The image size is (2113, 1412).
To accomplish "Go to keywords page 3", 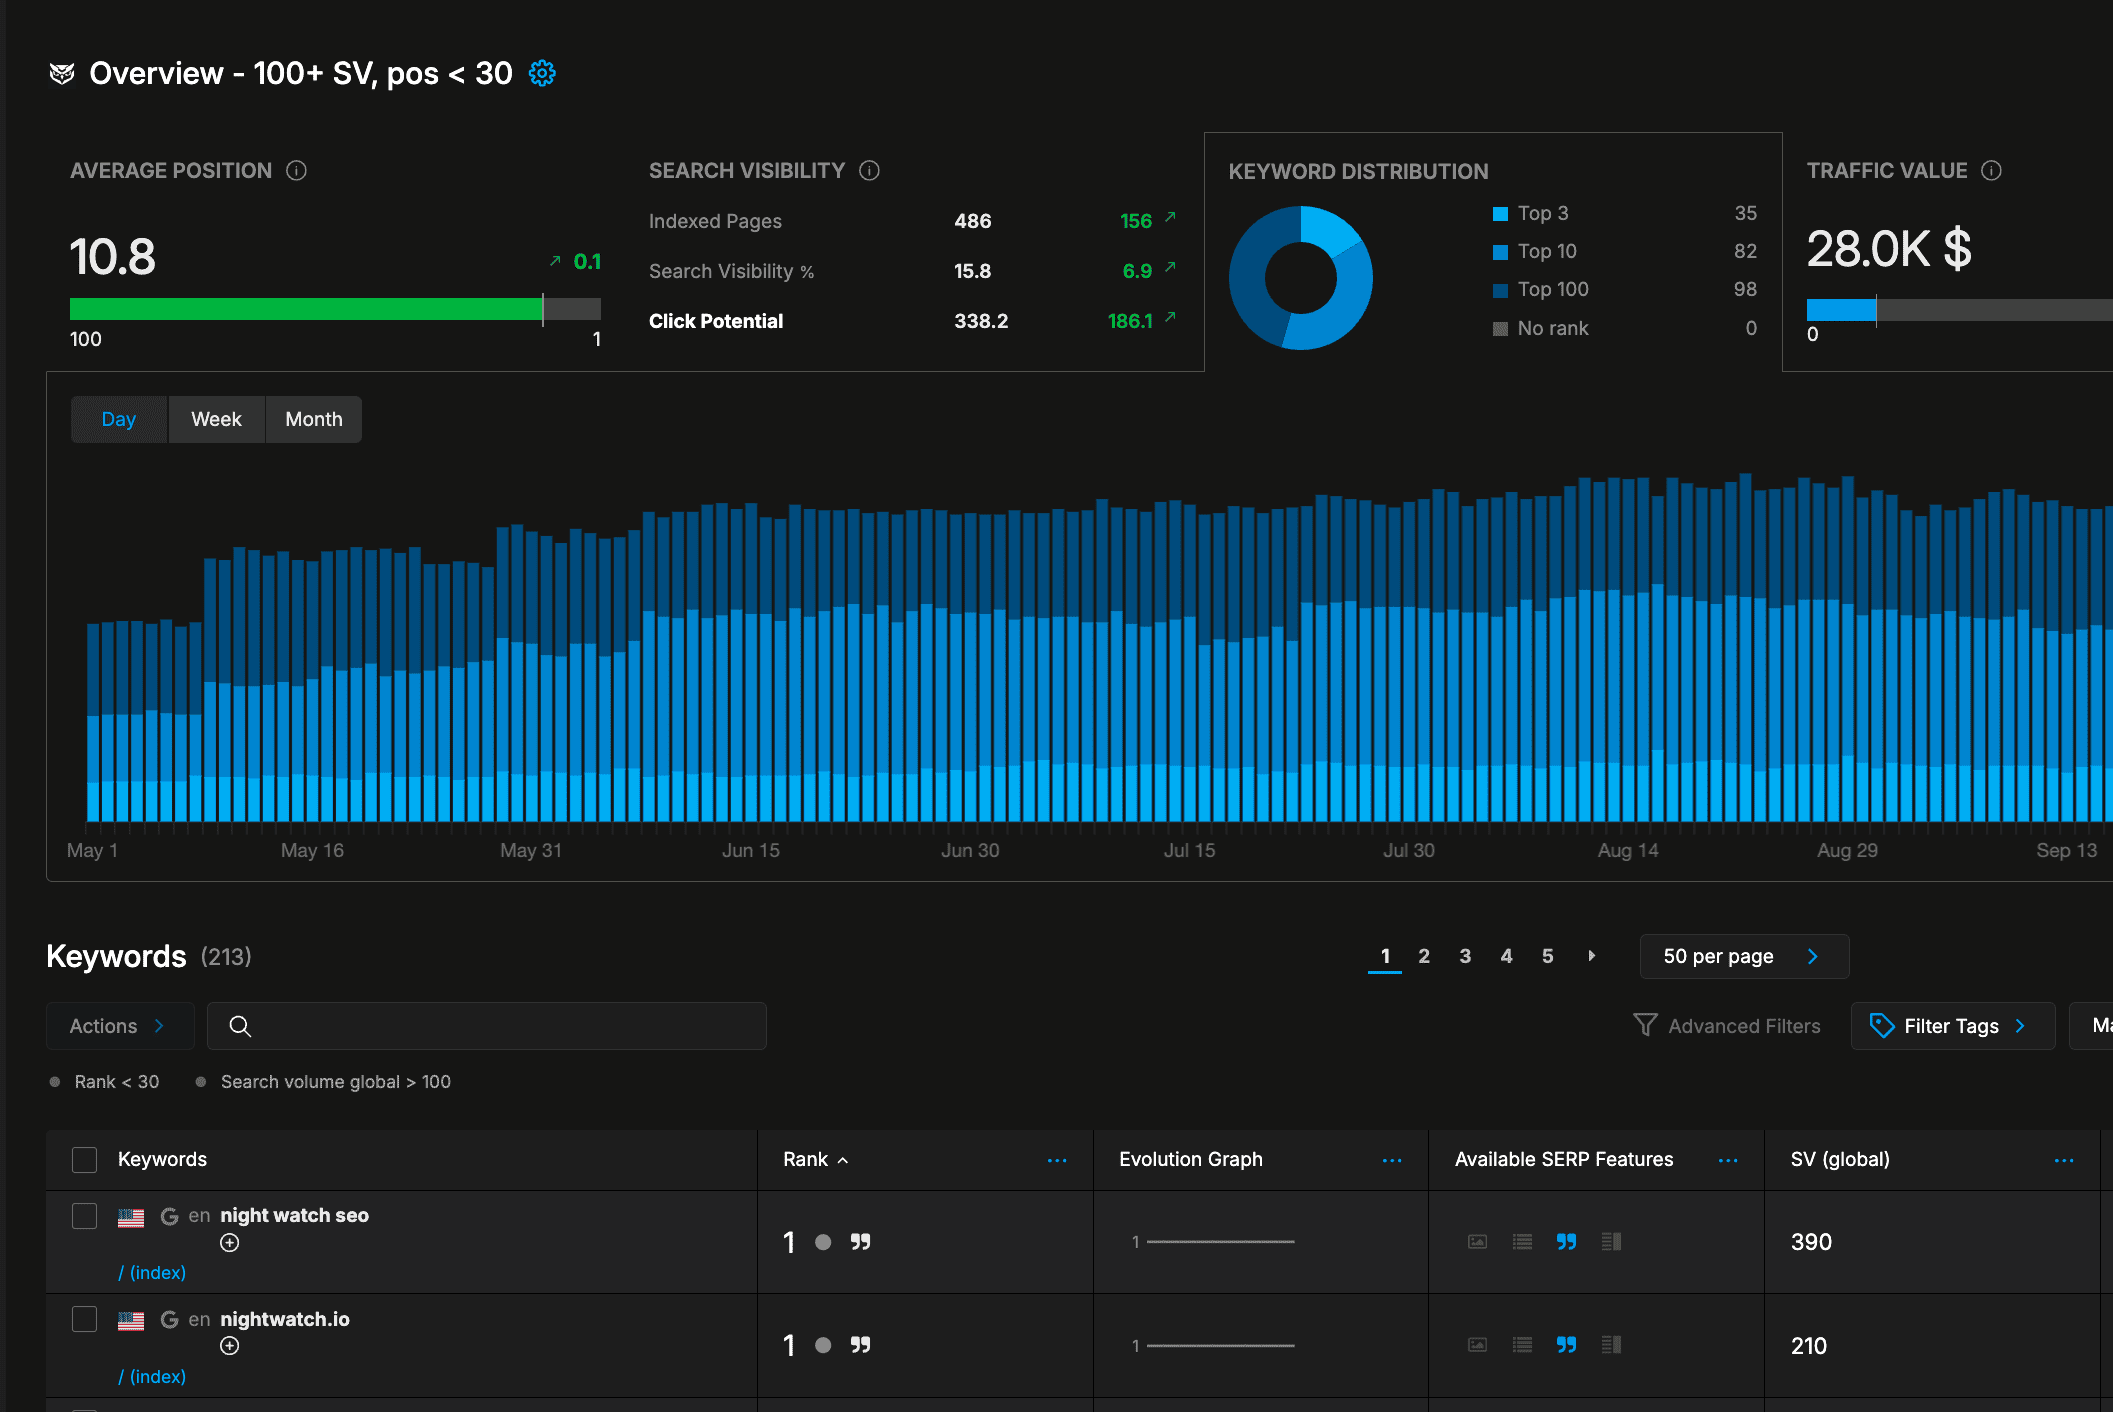I will (x=1465, y=956).
